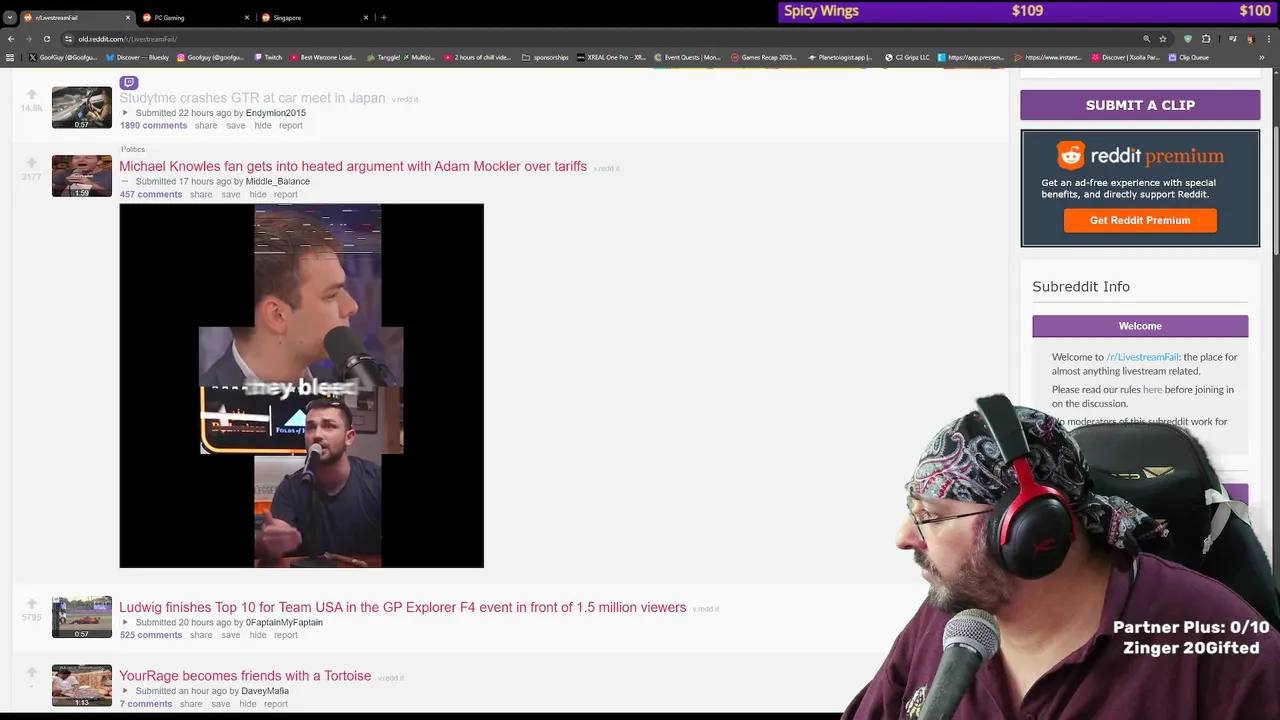
Task: Open the X GoofGuy bookmark
Action: (62, 57)
